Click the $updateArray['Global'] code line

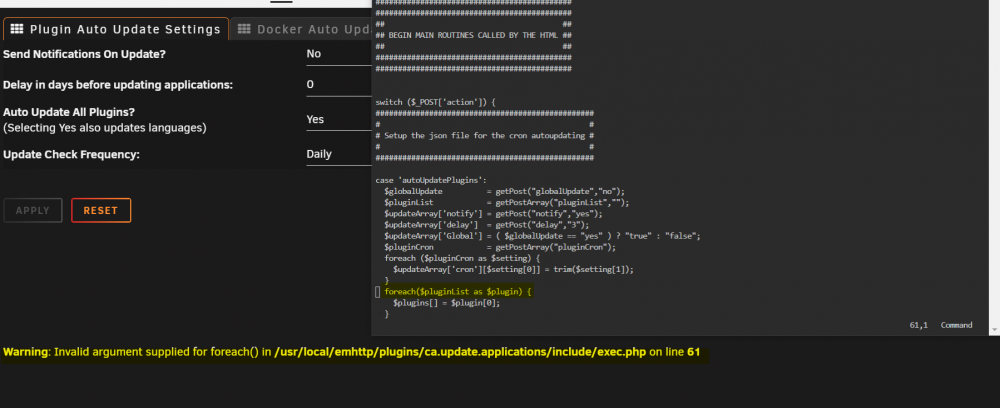point(542,236)
